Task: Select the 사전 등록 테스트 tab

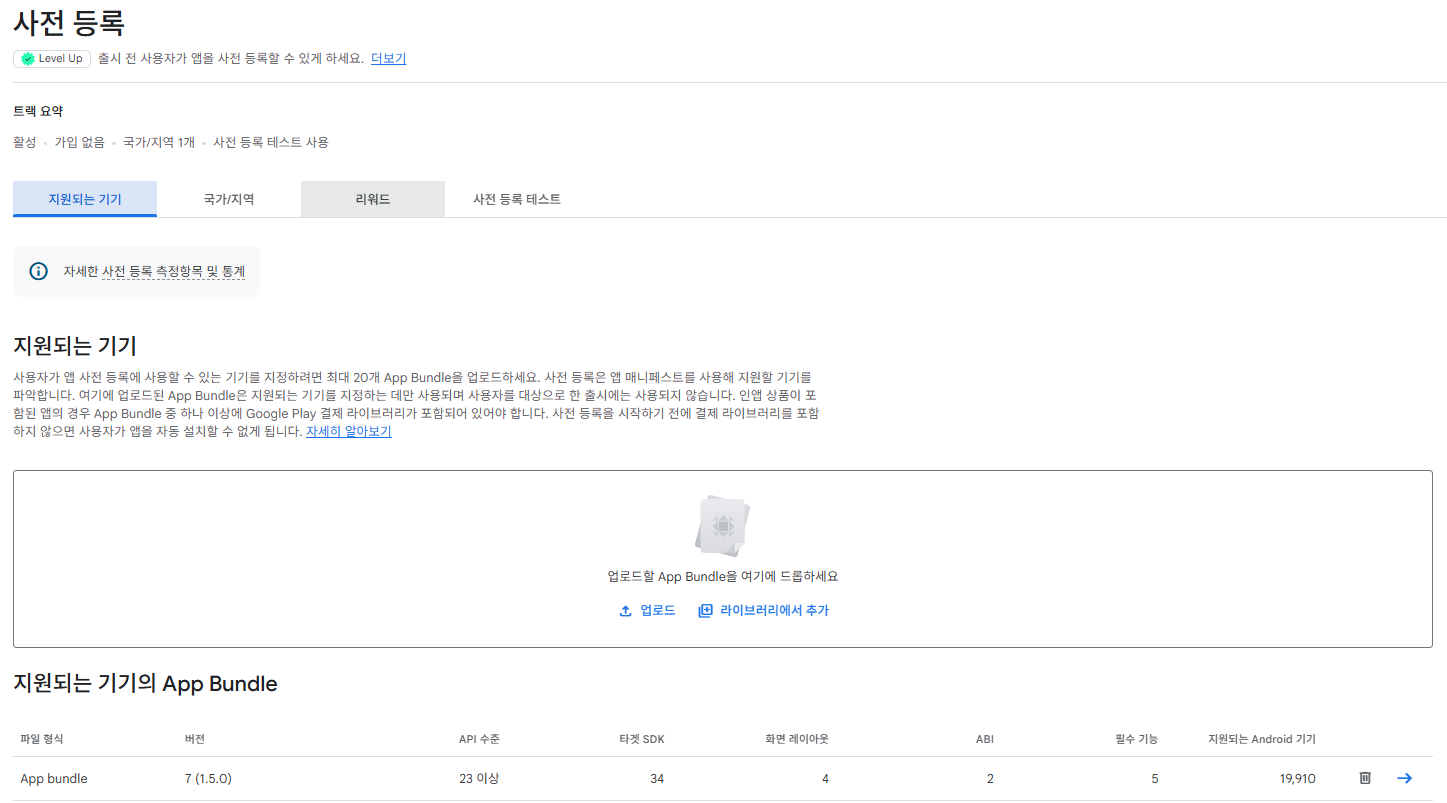Action: tap(516, 198)
